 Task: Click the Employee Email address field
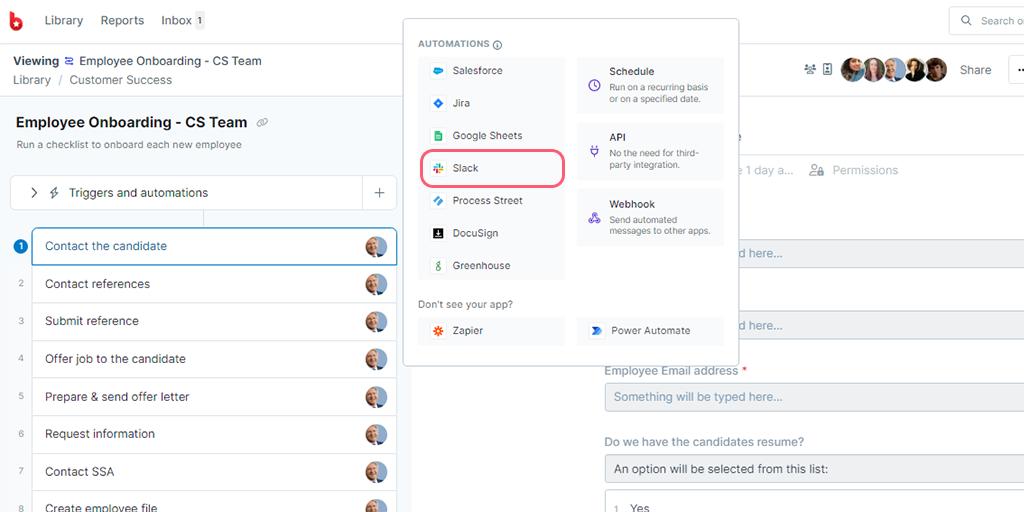coord(814,397)
